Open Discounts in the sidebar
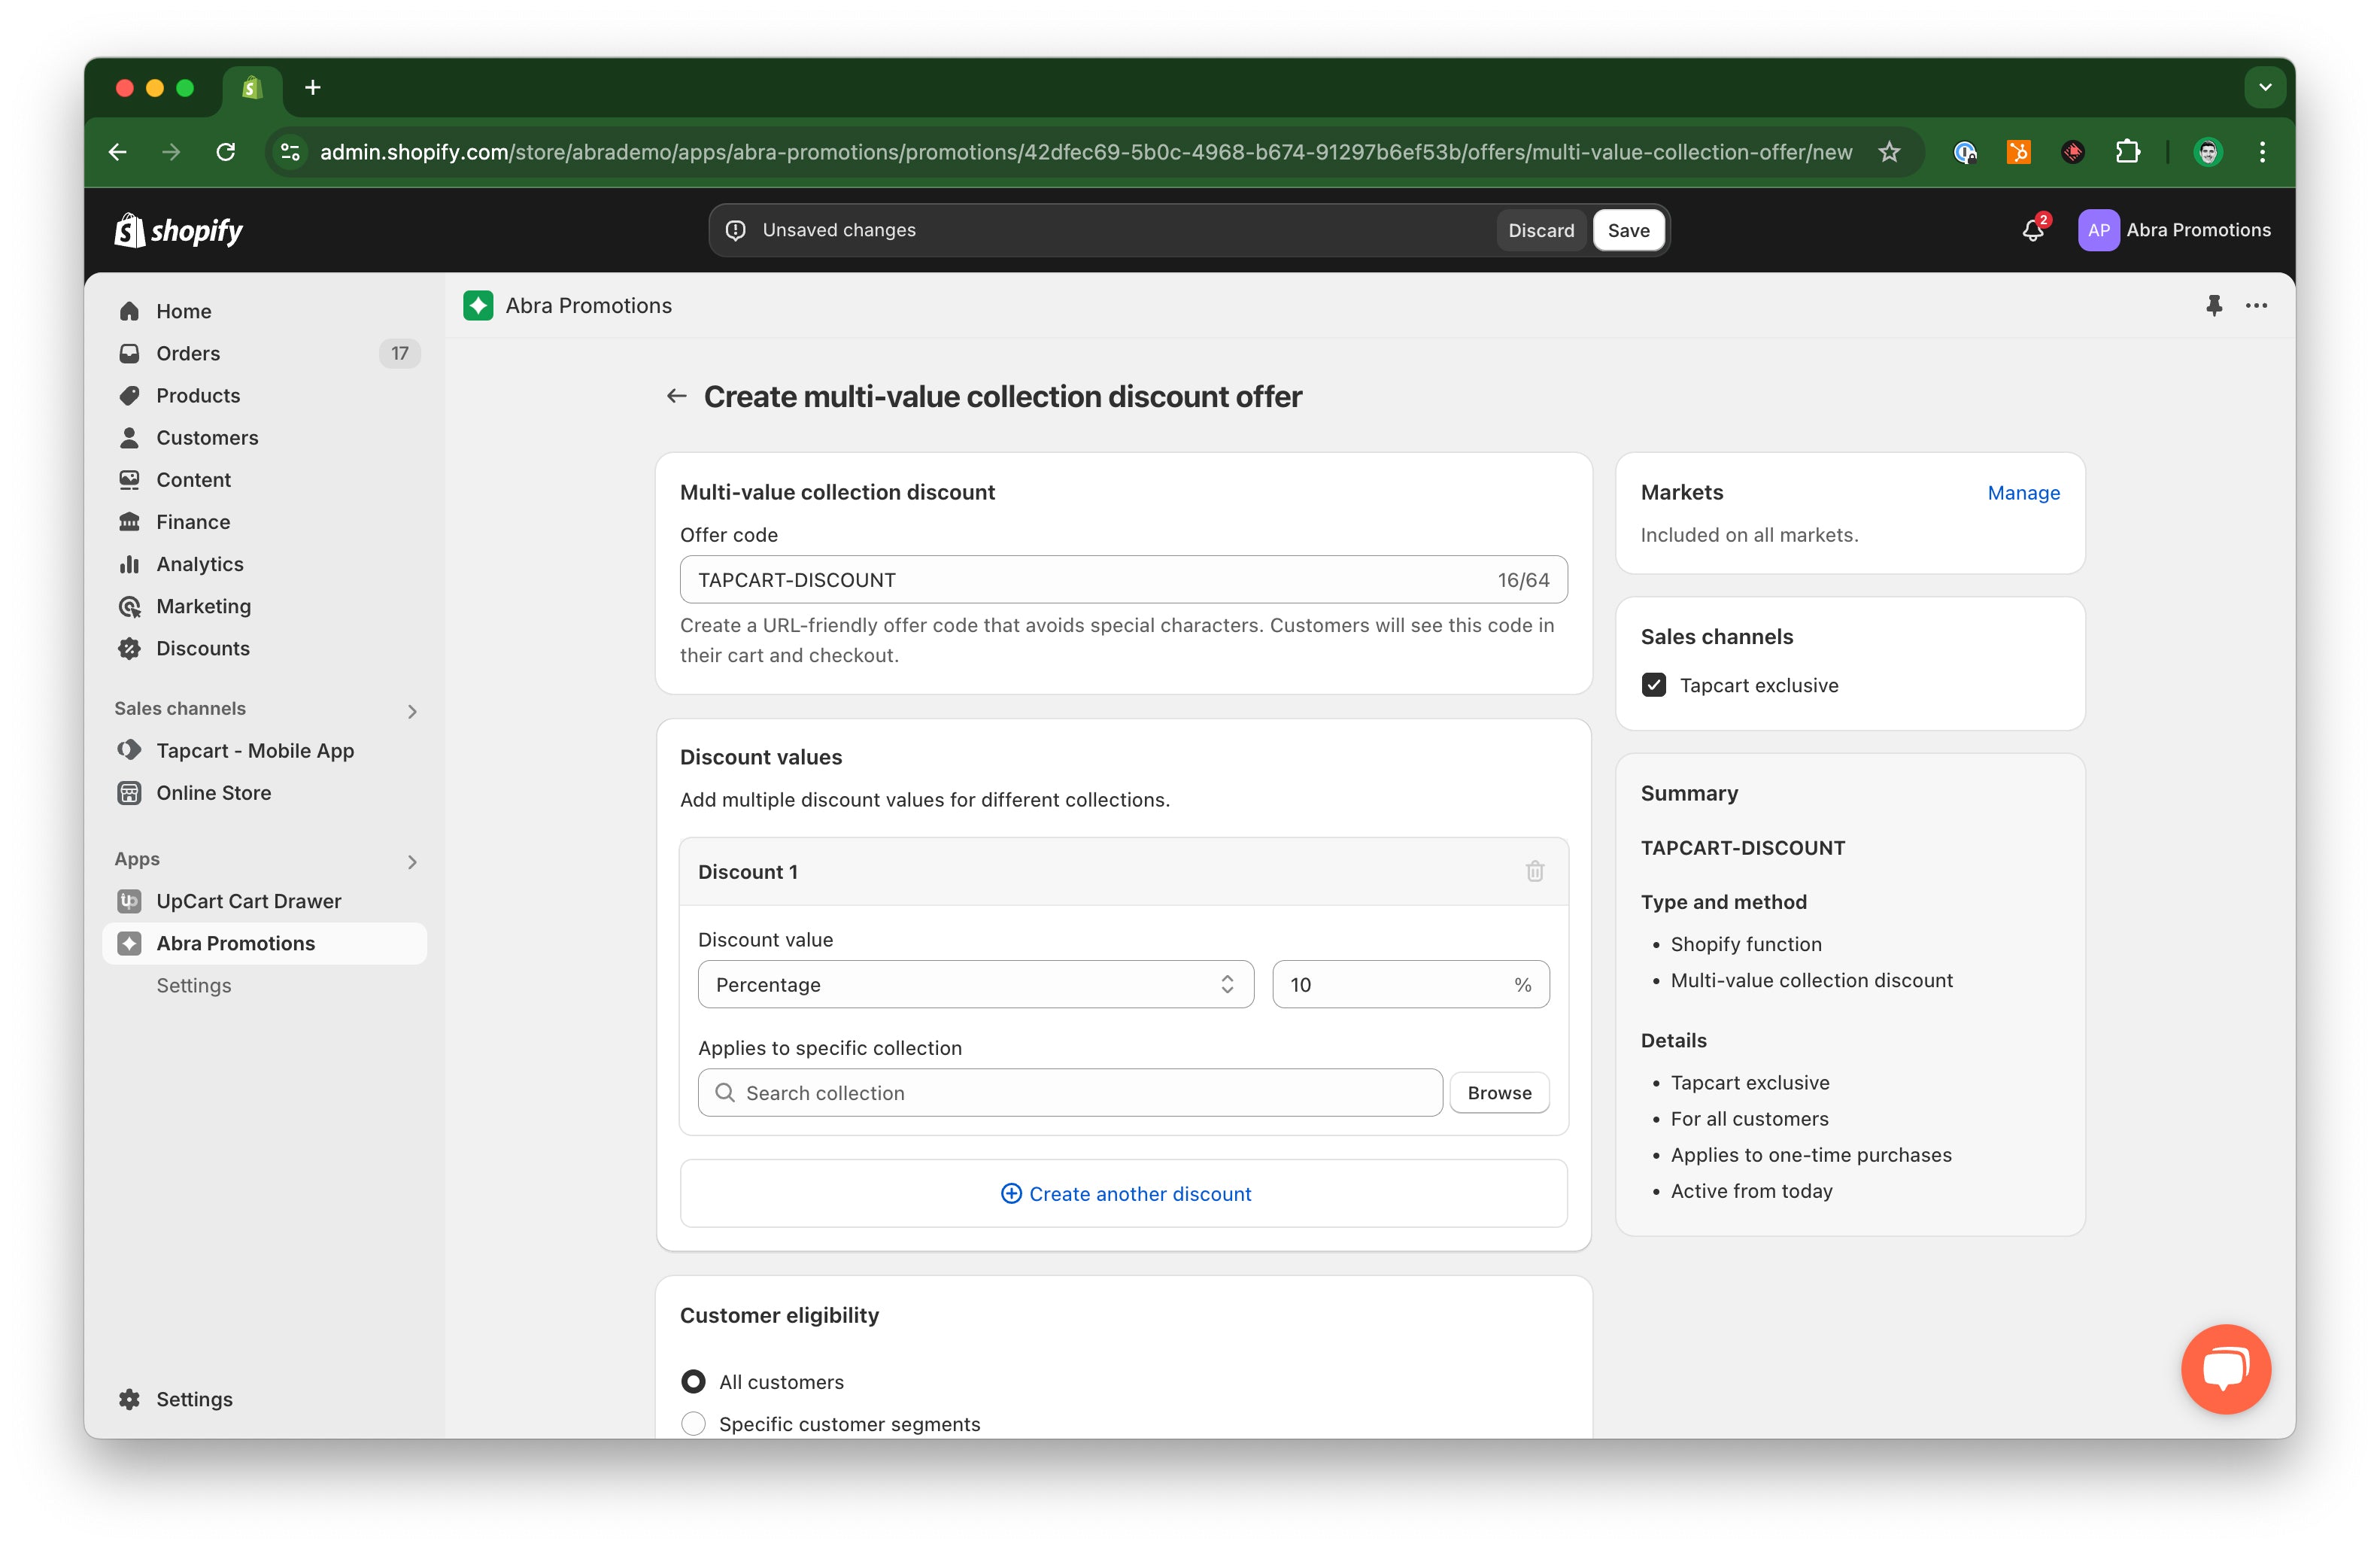This screenshot has height=1550, width=2380. click(265, 648)
